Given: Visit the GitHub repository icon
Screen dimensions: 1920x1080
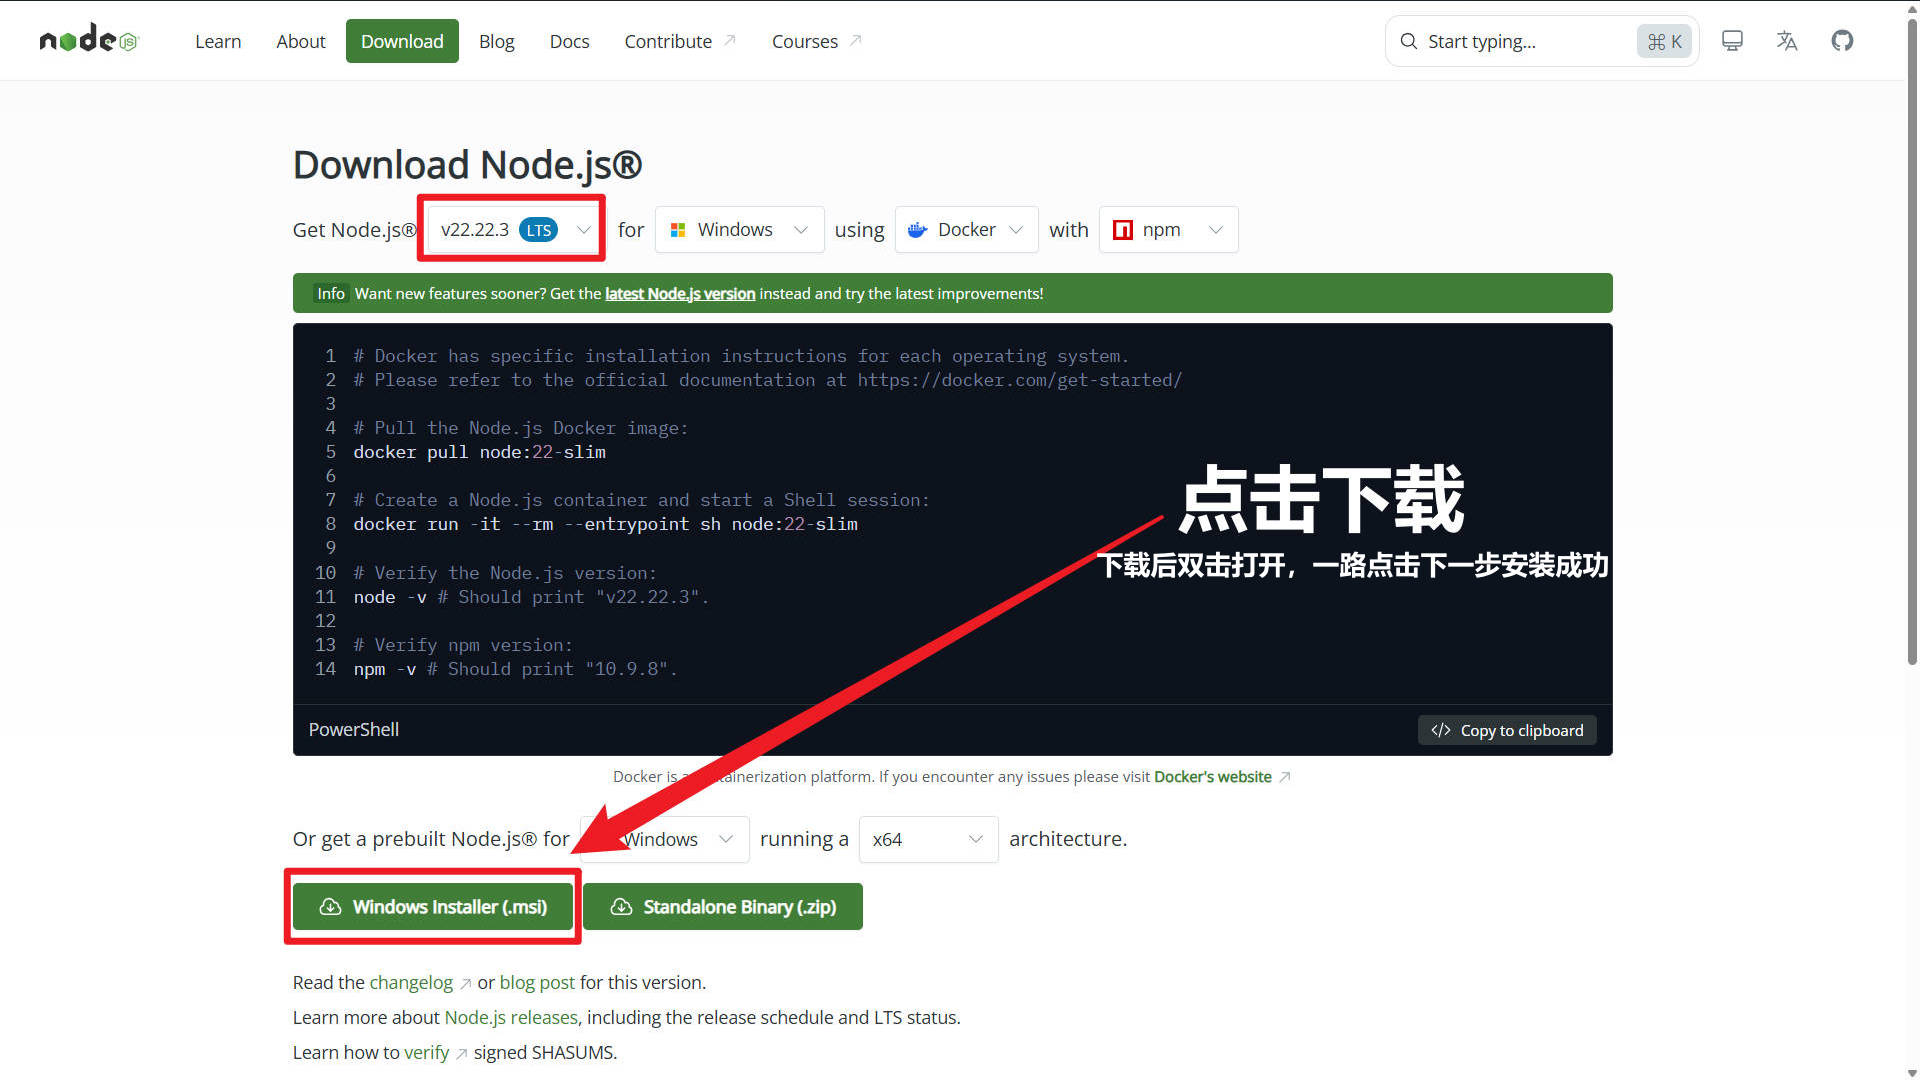Looking at the screenshot, I should click(x=1842, y=41).
